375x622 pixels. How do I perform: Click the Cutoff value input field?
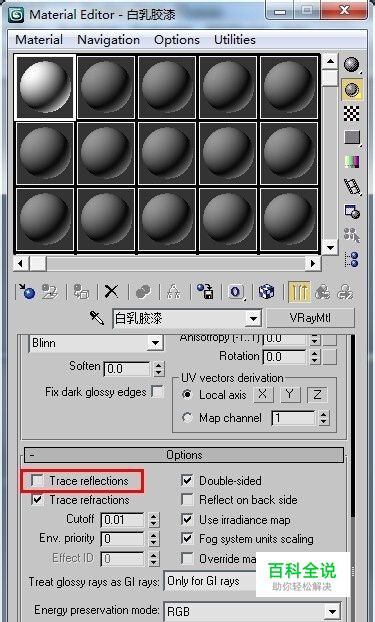123,520
